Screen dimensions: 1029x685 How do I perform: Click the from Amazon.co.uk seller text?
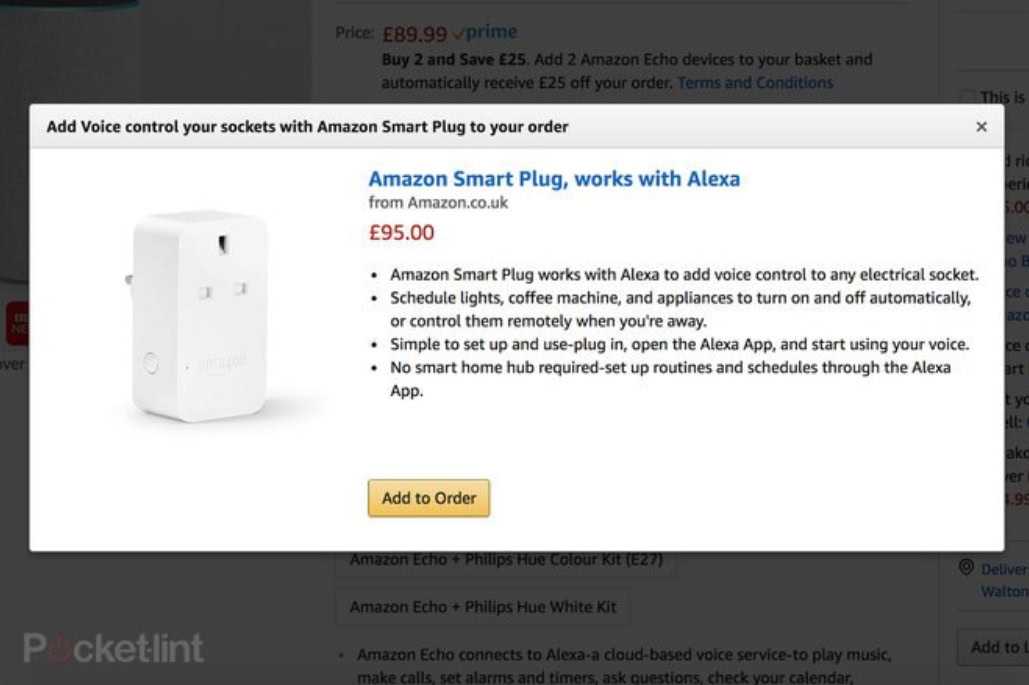tap(438, 202)
